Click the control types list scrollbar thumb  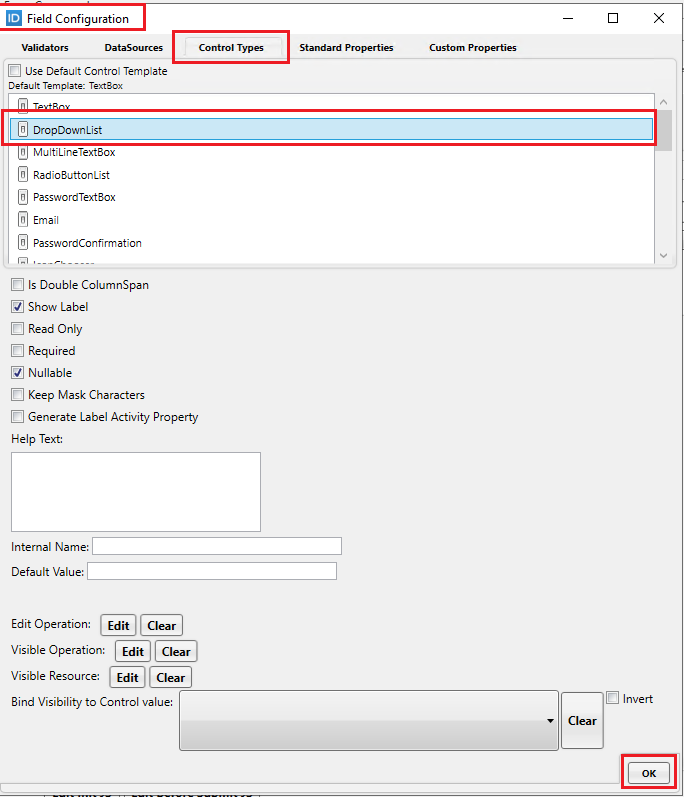(x=663, y=131)
